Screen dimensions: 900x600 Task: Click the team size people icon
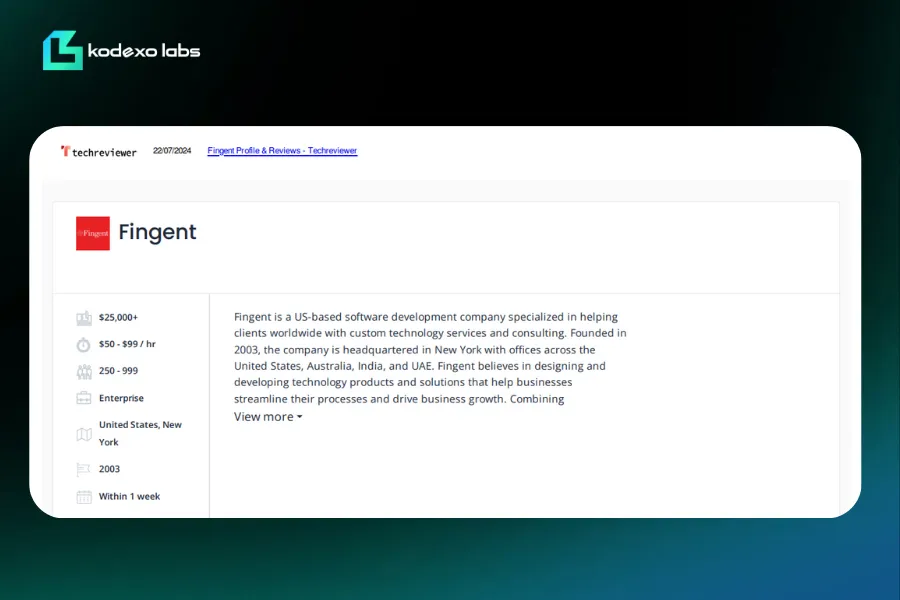coord(84,371)
